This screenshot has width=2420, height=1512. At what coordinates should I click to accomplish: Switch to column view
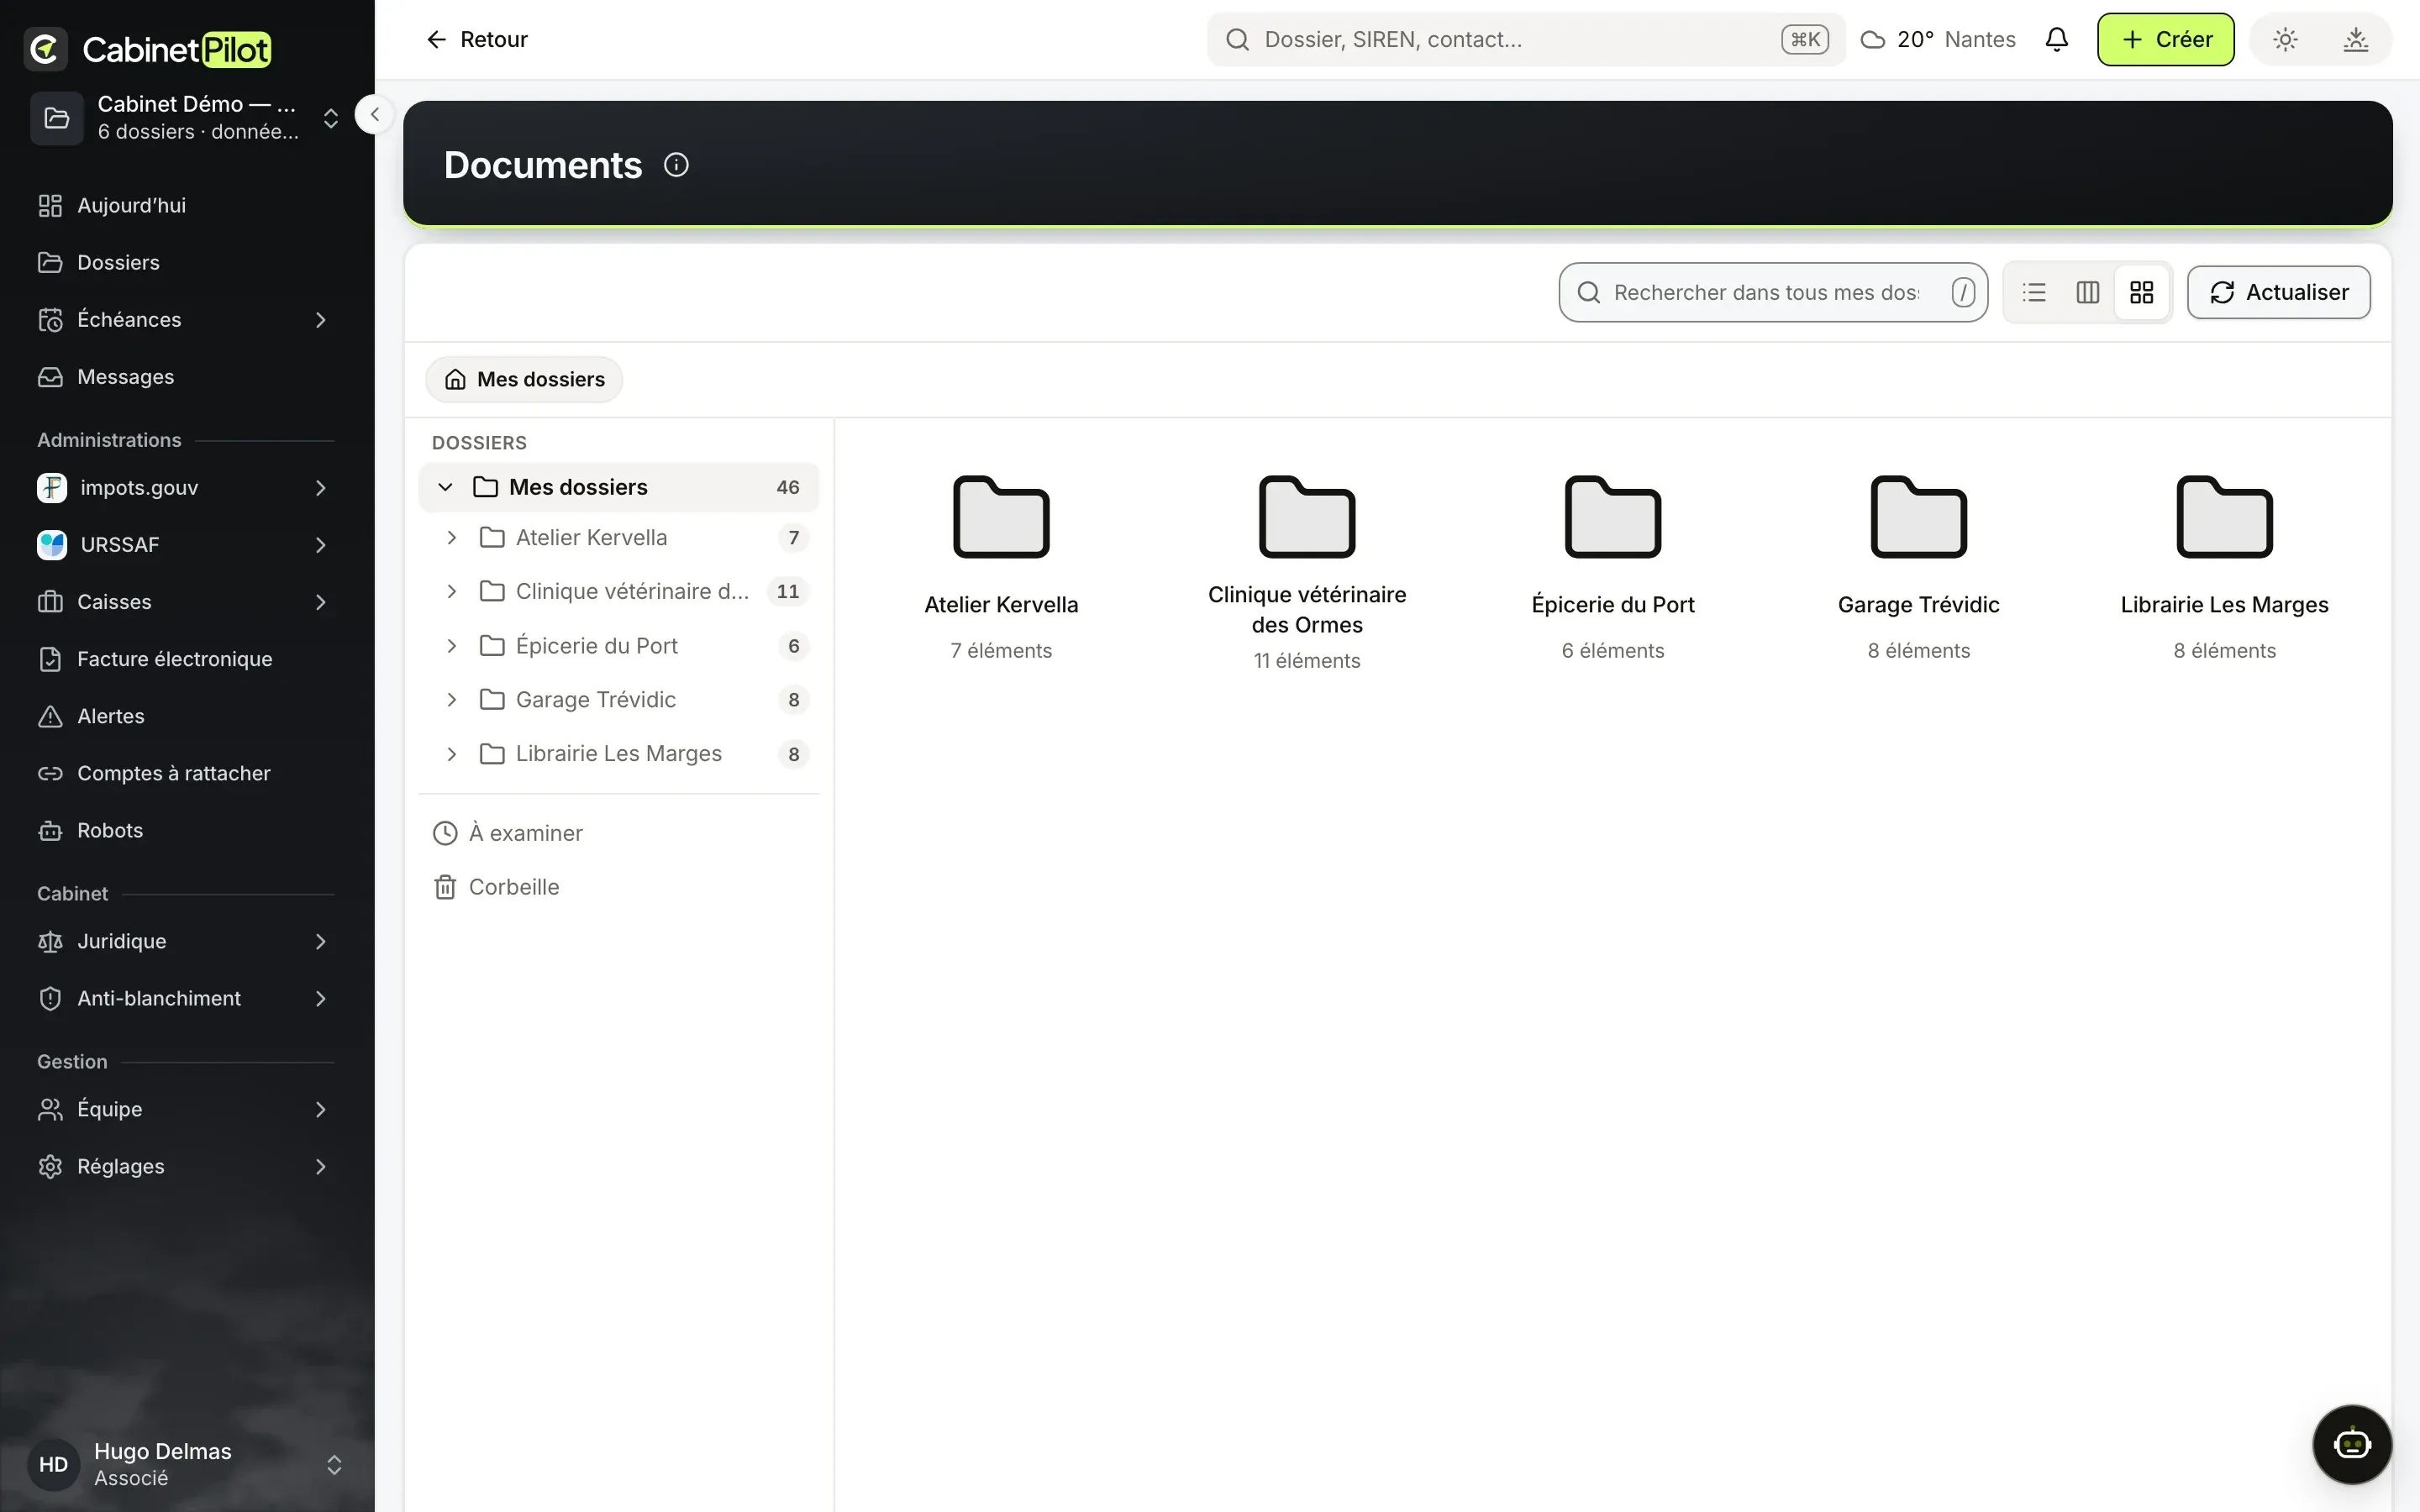(2087, 292)
